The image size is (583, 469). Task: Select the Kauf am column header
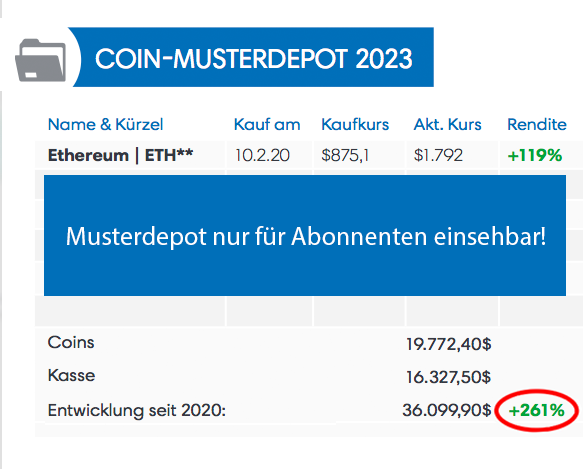point(267,124)
